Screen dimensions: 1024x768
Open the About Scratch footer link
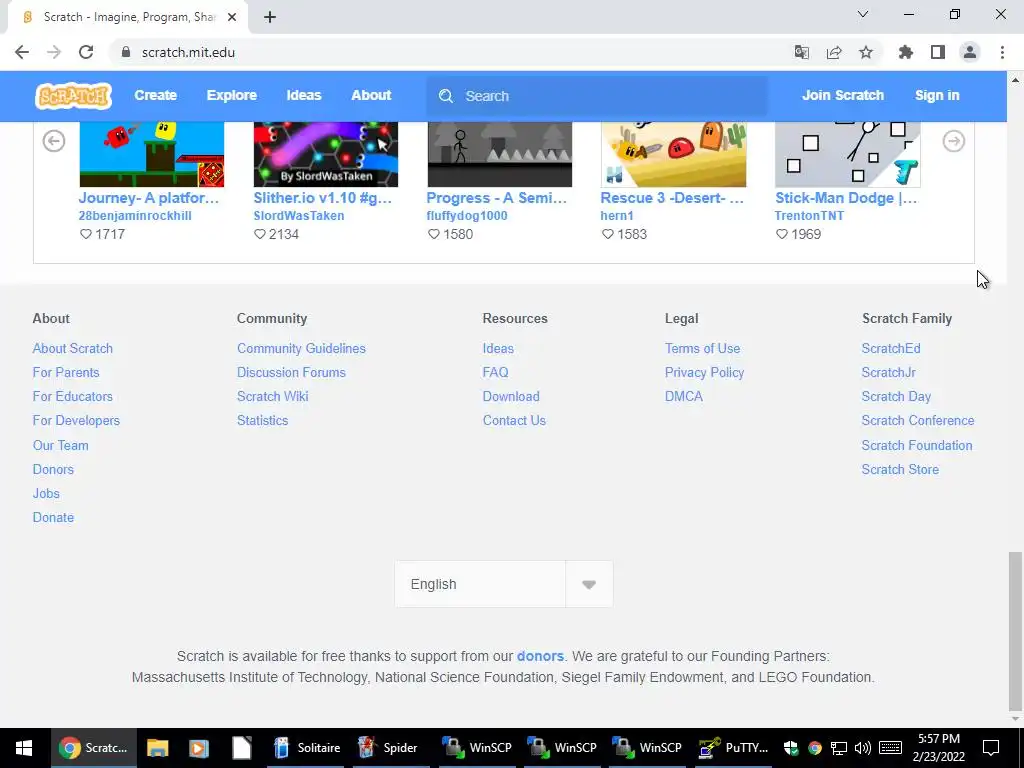[72, 349]
